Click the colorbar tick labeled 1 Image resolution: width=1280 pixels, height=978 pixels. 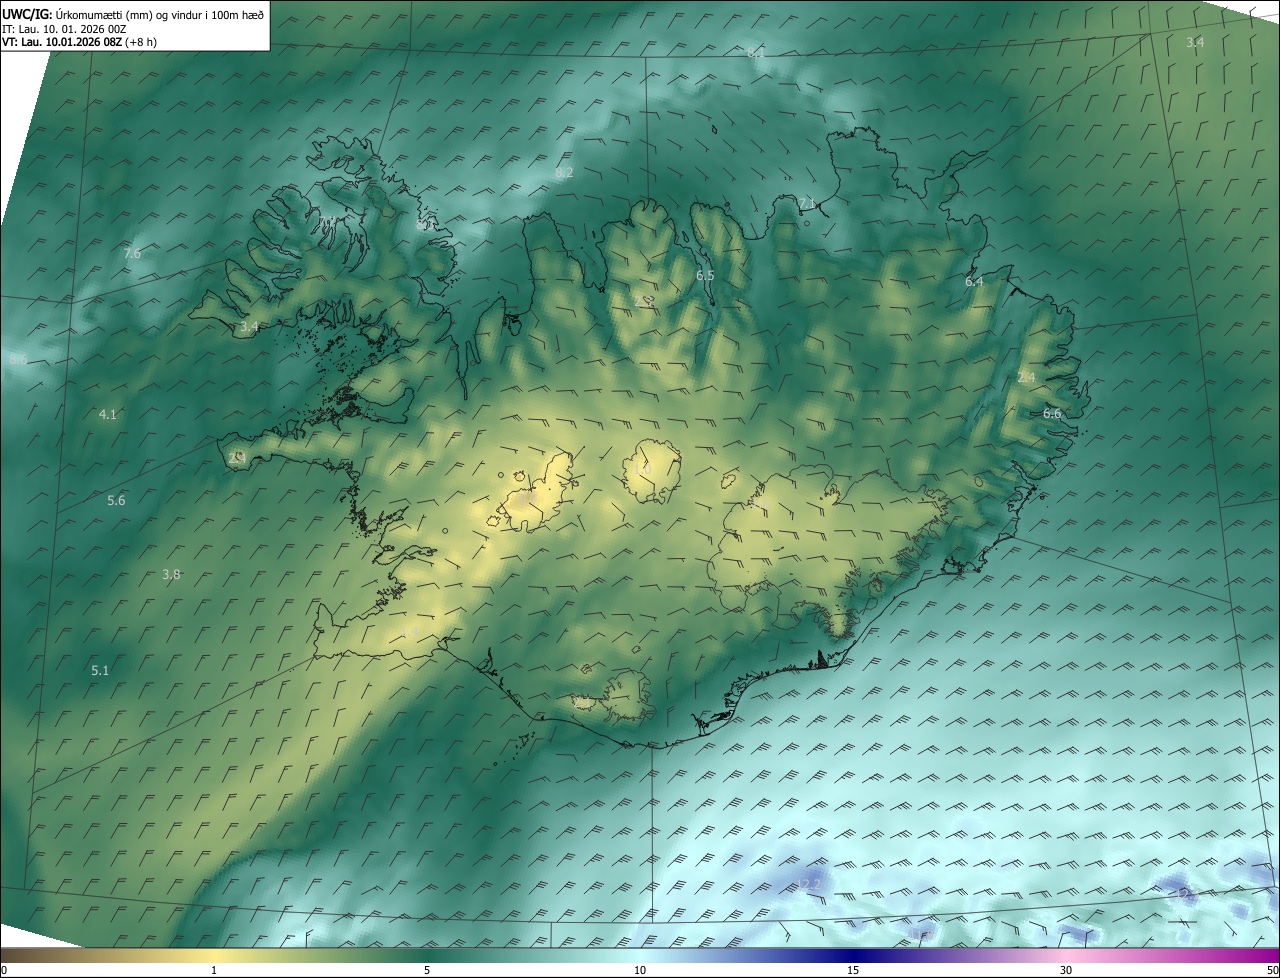click(x=214, y=970)
